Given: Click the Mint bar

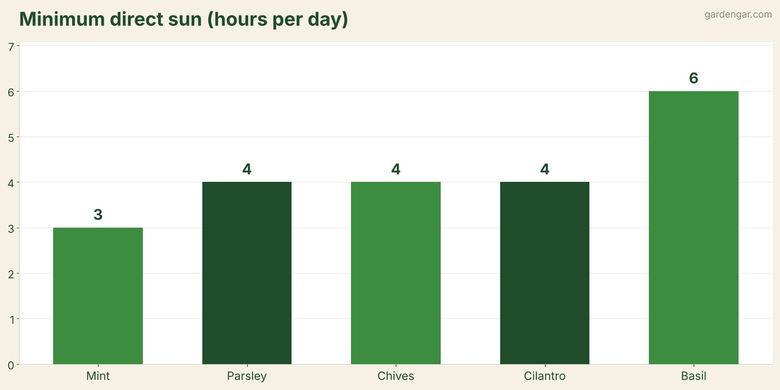Looking at the screenshot, I should click(x=98, y=296).
